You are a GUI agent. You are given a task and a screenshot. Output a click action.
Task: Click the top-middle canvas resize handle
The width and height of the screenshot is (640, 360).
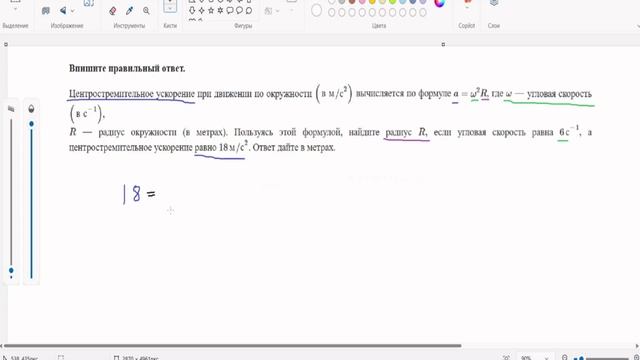click(443, 44)
